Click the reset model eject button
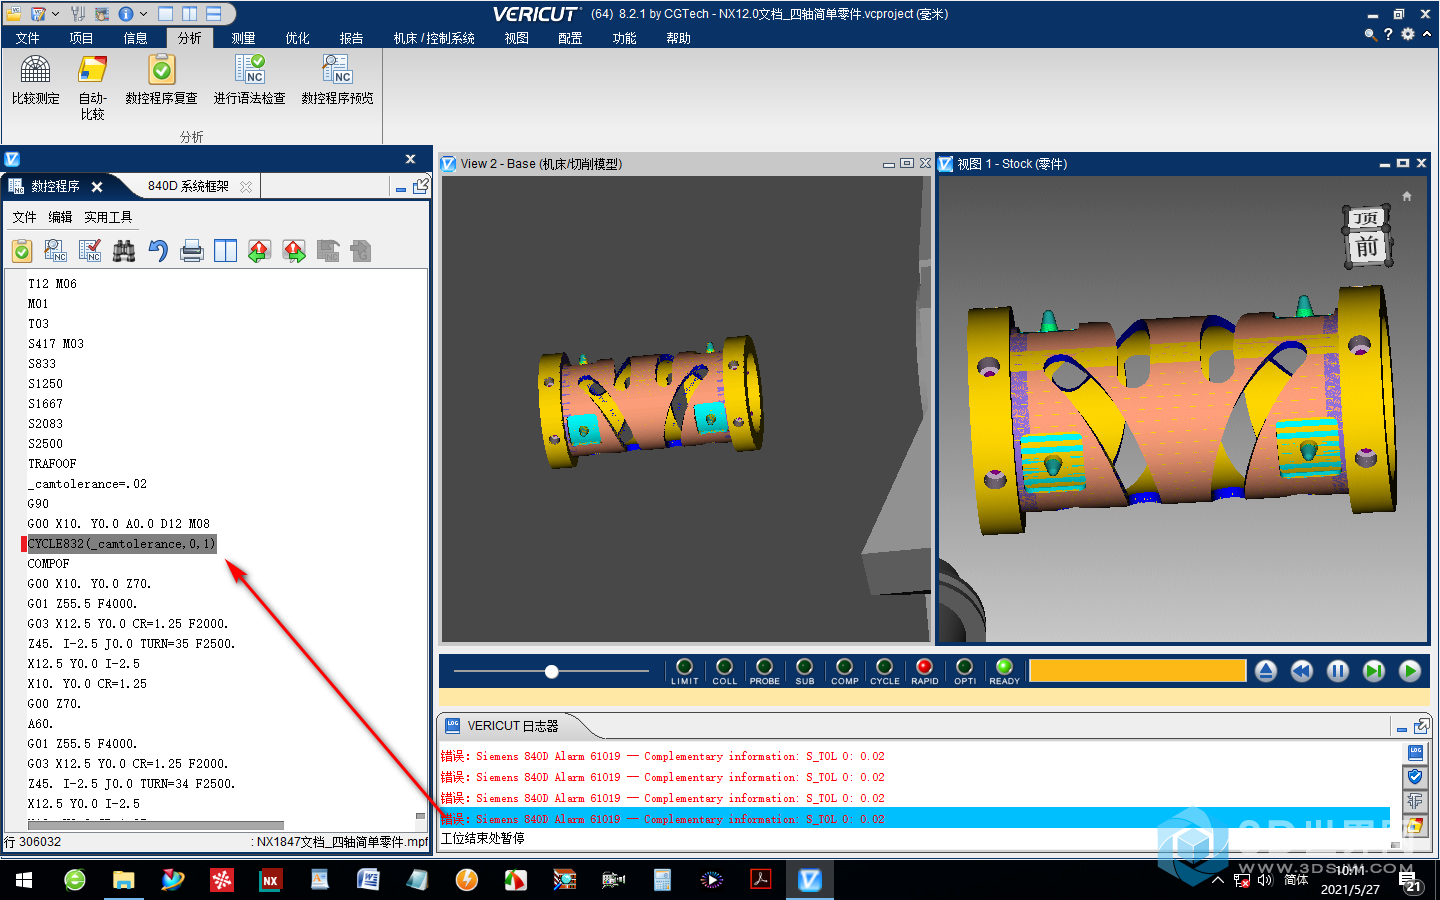This screenshot has height=900, width=1440. [x=1266, y=671]
